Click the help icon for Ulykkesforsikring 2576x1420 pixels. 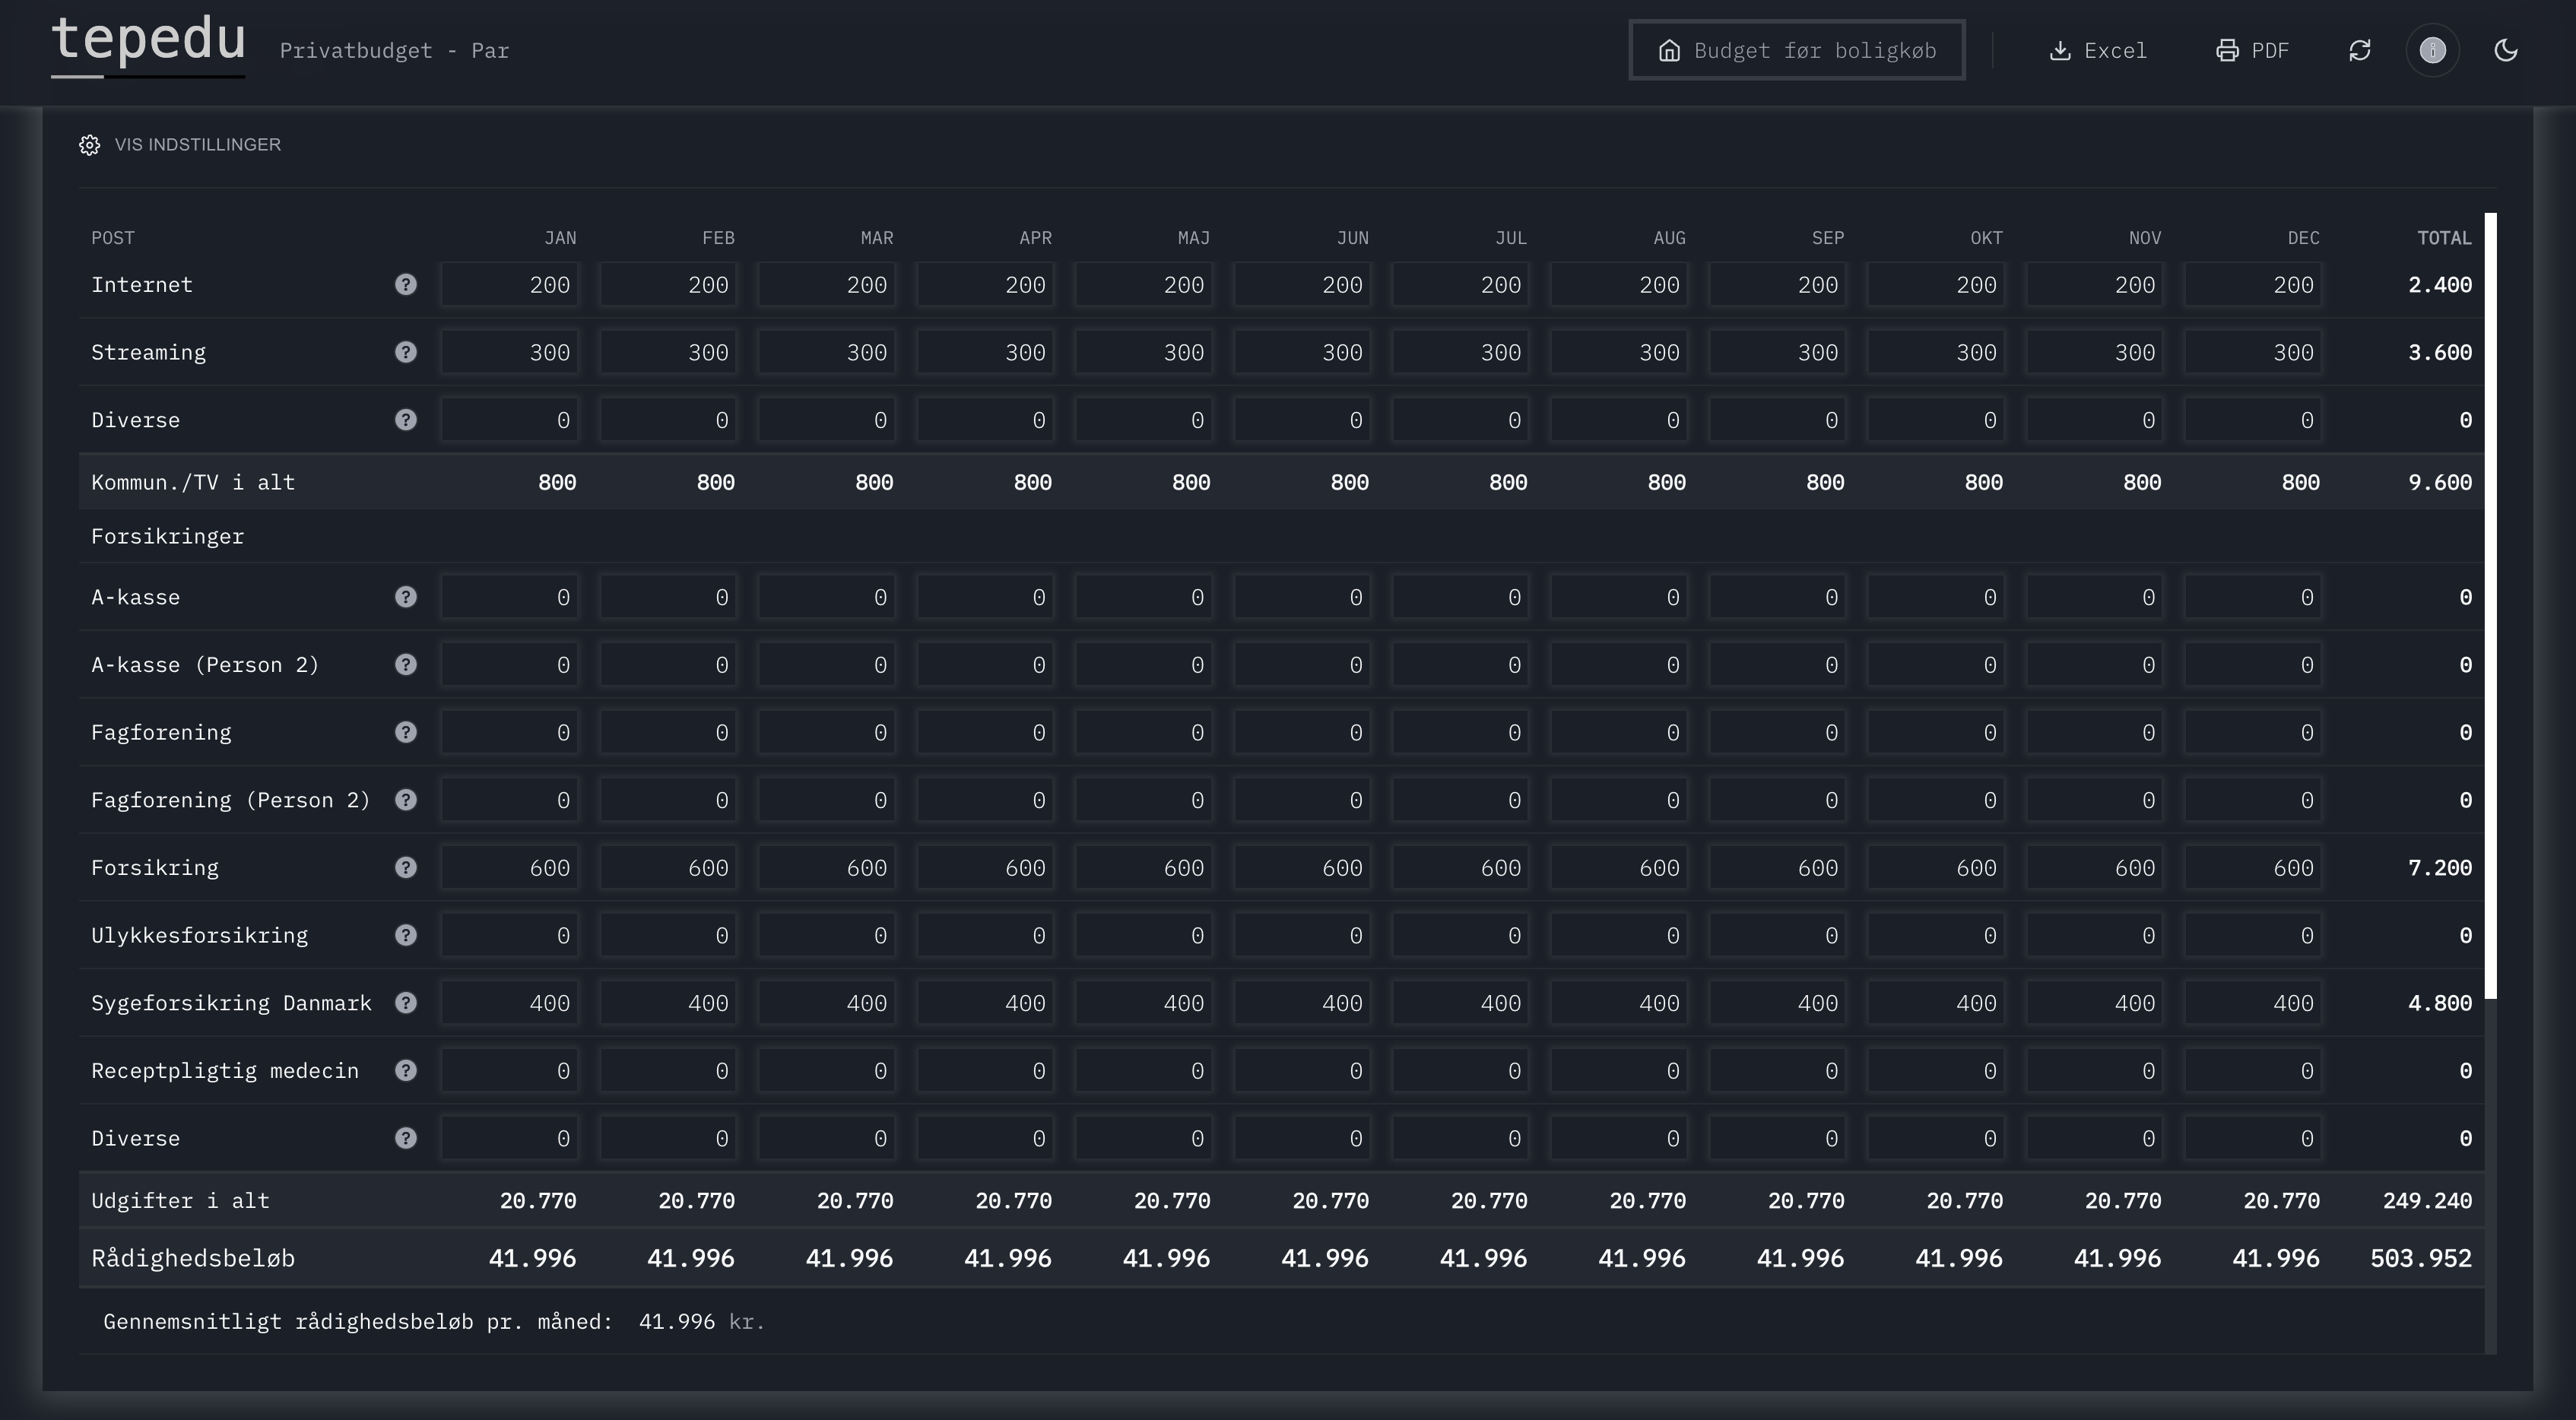pyautogui.click(x=405, y=935)
